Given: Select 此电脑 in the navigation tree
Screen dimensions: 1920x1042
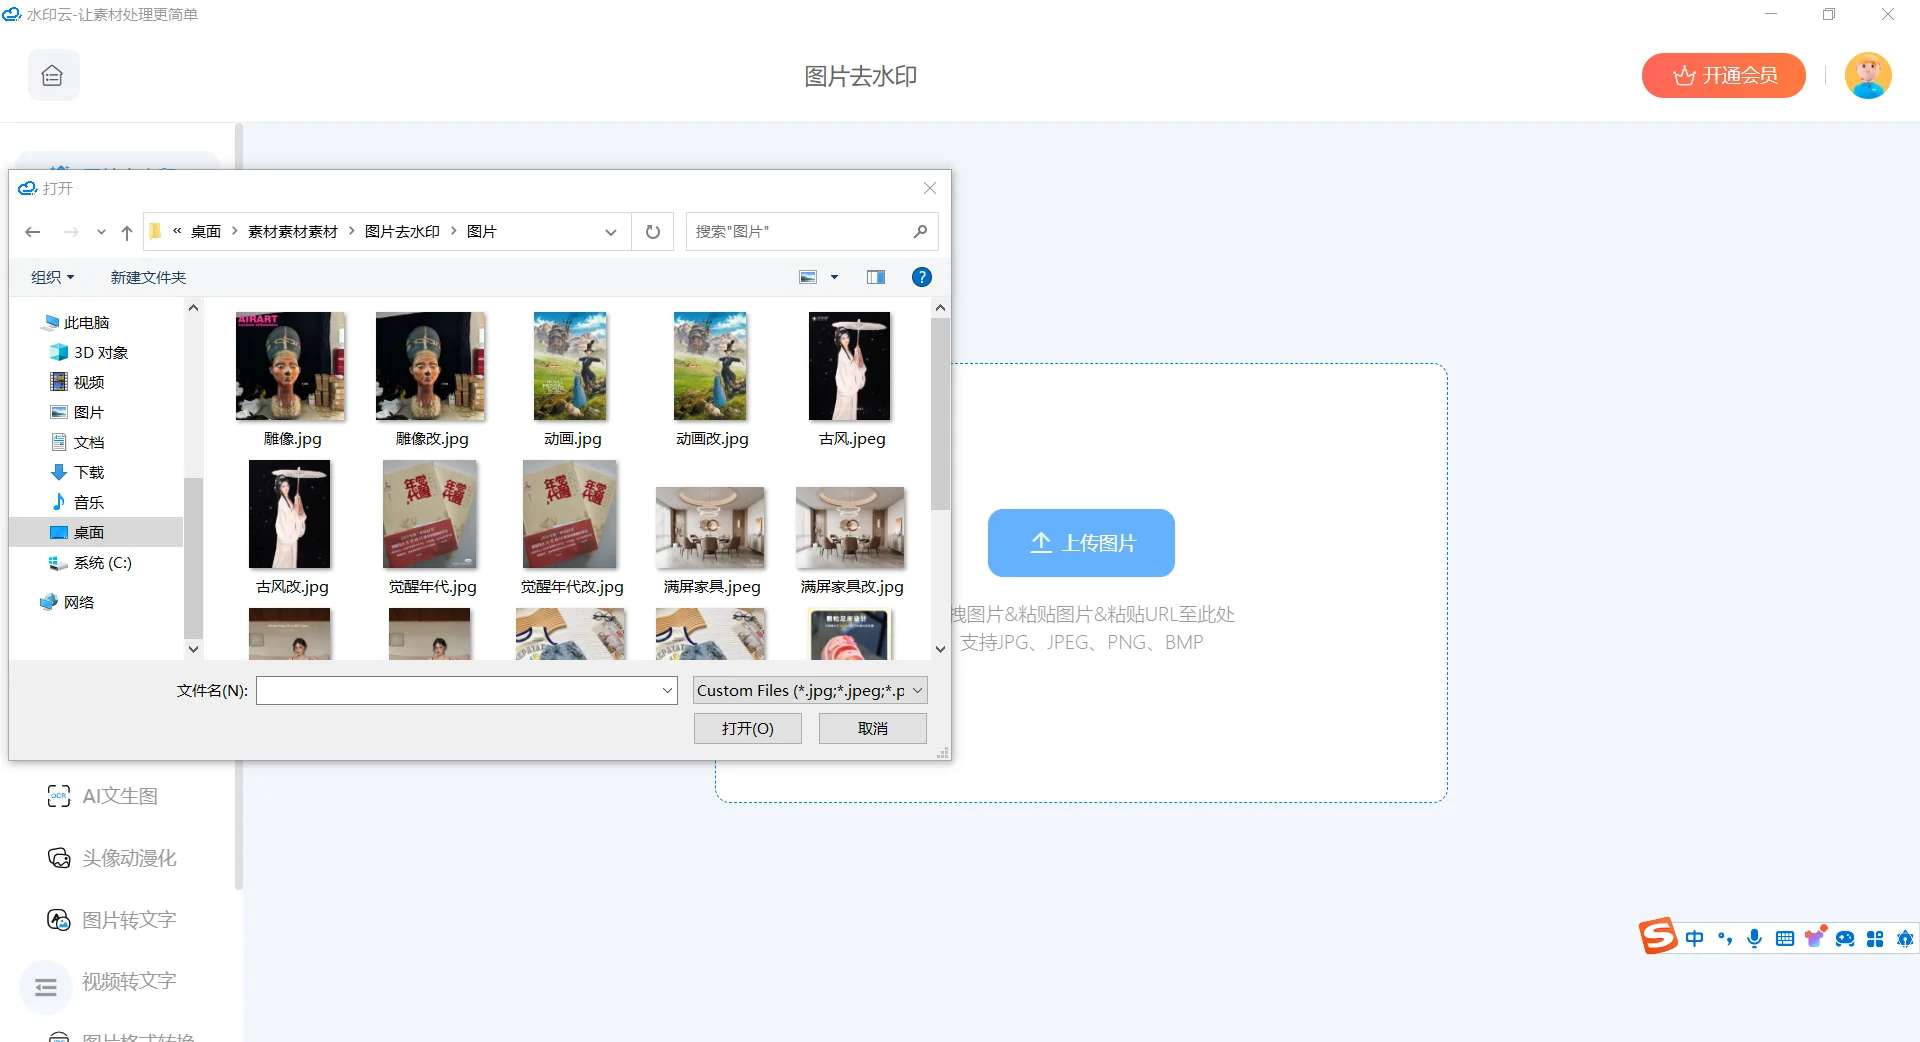Looking at the screenshot, I should 76,322.
